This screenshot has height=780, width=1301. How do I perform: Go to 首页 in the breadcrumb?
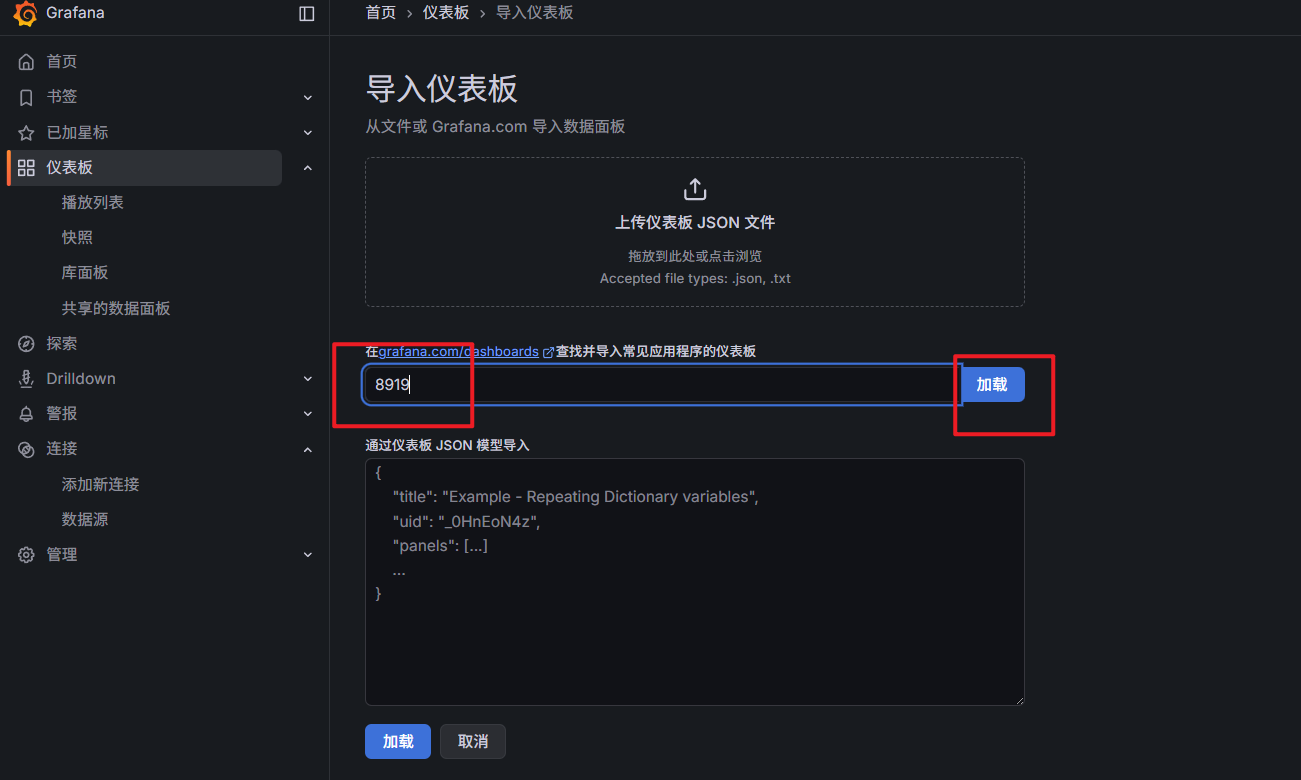coord(381,13)
